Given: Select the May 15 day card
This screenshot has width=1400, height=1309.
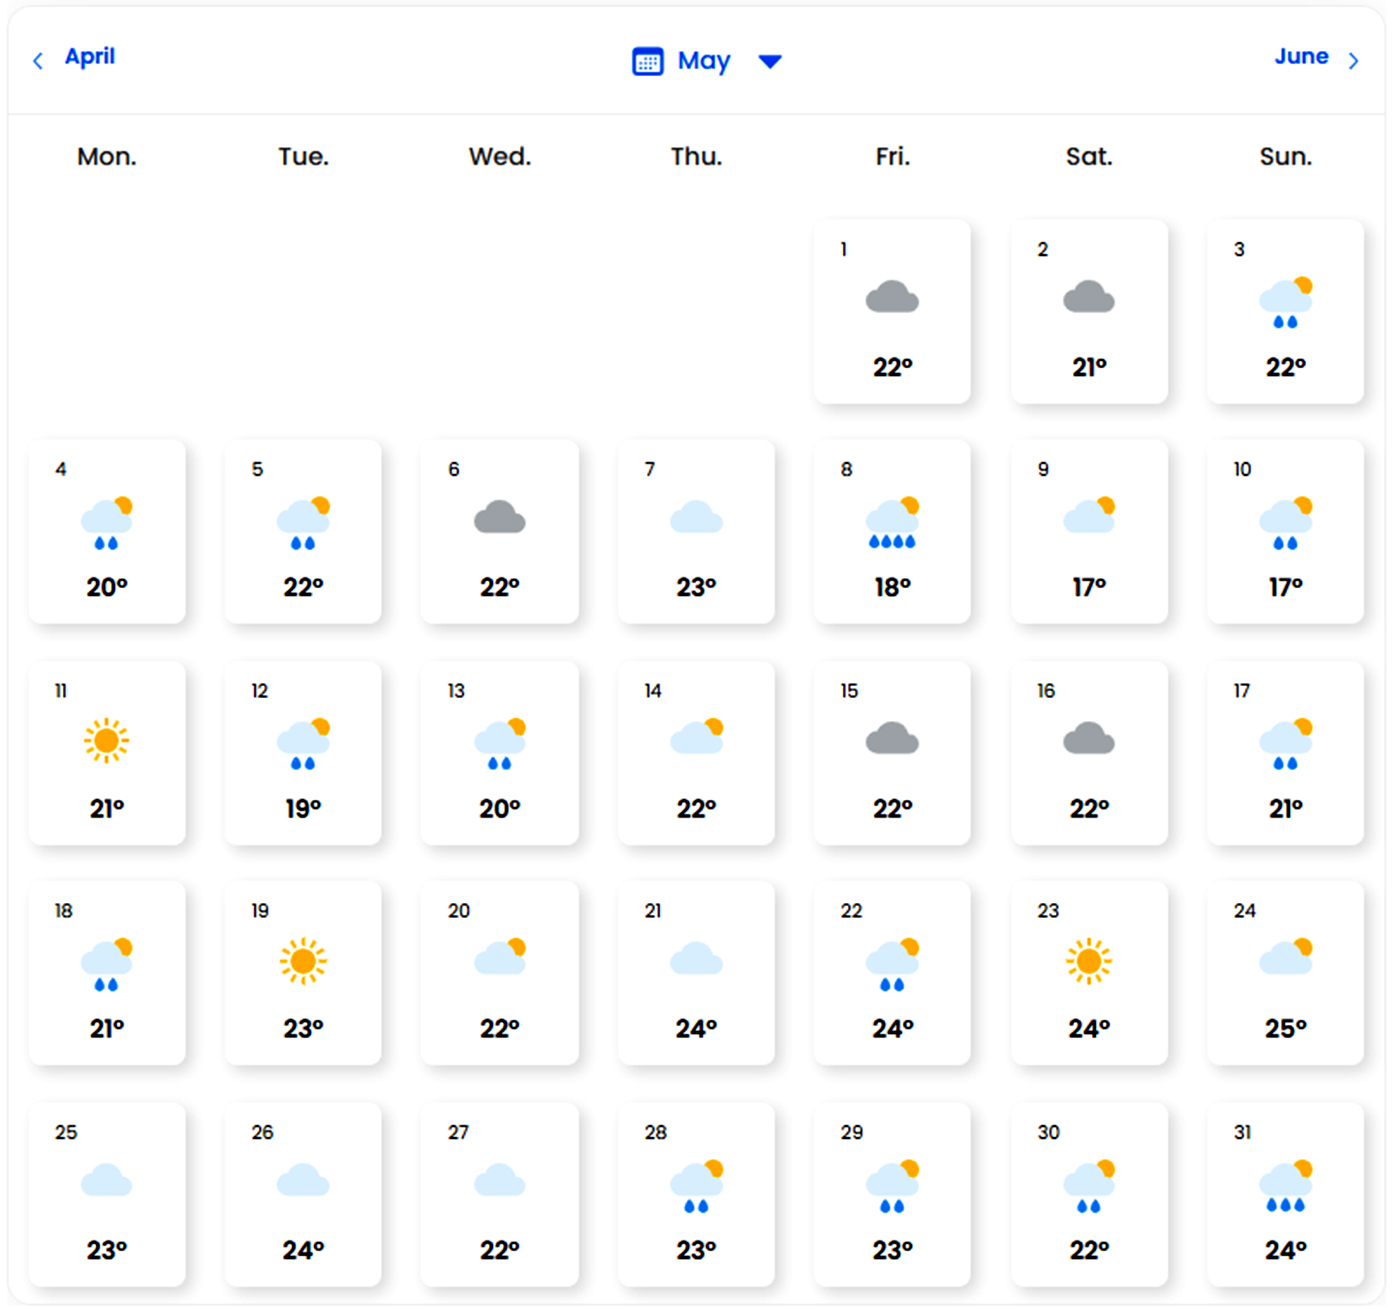Looking at the screenshot, I should click(x=892, y=752).
